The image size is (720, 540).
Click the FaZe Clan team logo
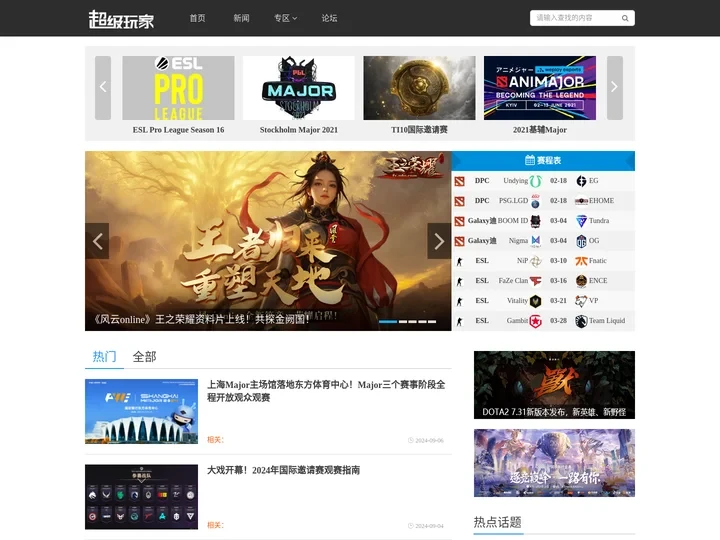535,281
